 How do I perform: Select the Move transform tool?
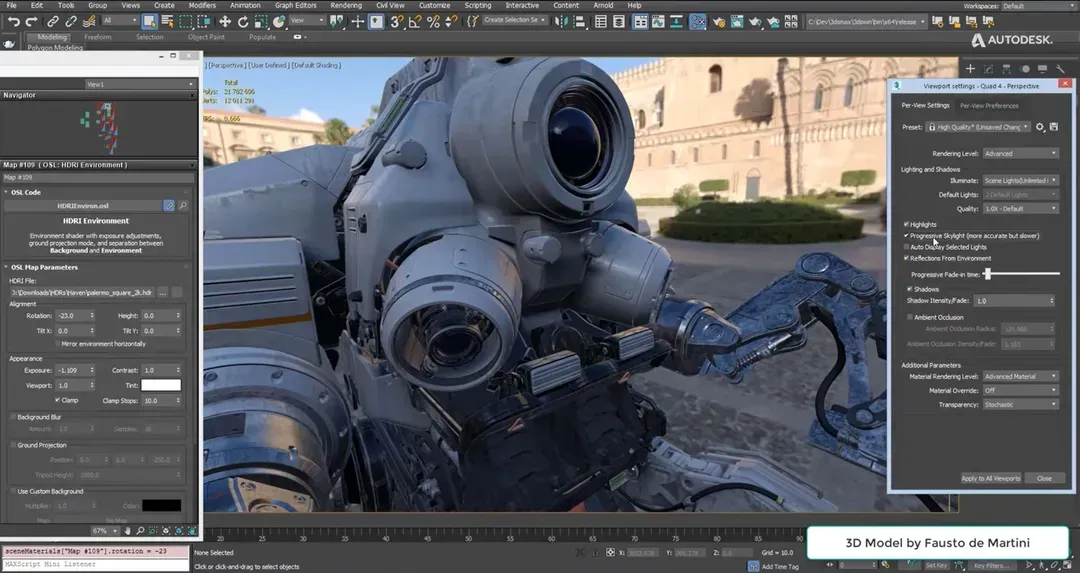pyautogui.click(x=225, y=21)
